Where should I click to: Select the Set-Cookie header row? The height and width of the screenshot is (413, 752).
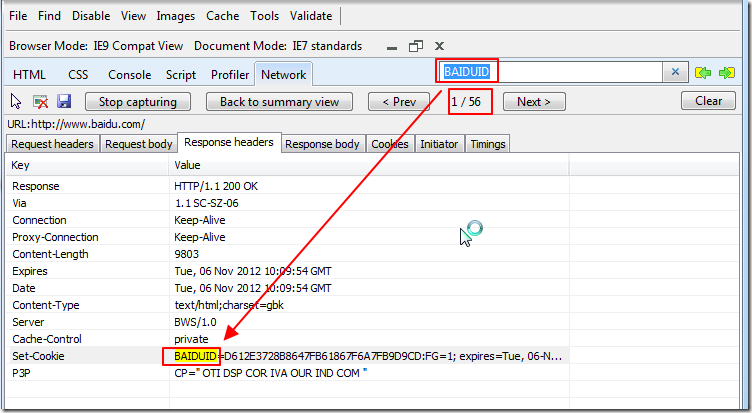click(287, 356)
